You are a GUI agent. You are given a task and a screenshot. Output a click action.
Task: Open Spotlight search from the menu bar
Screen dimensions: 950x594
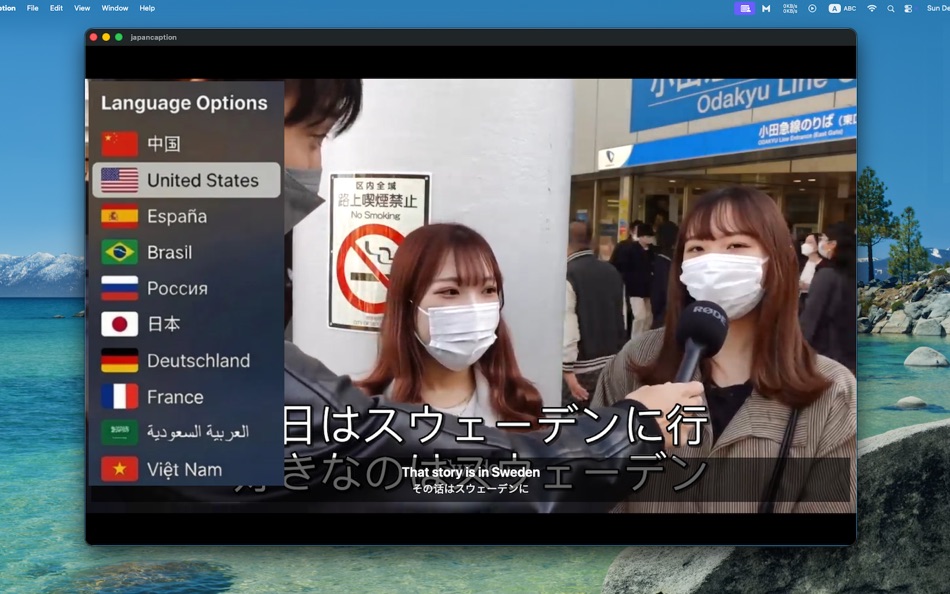[891, 8]
